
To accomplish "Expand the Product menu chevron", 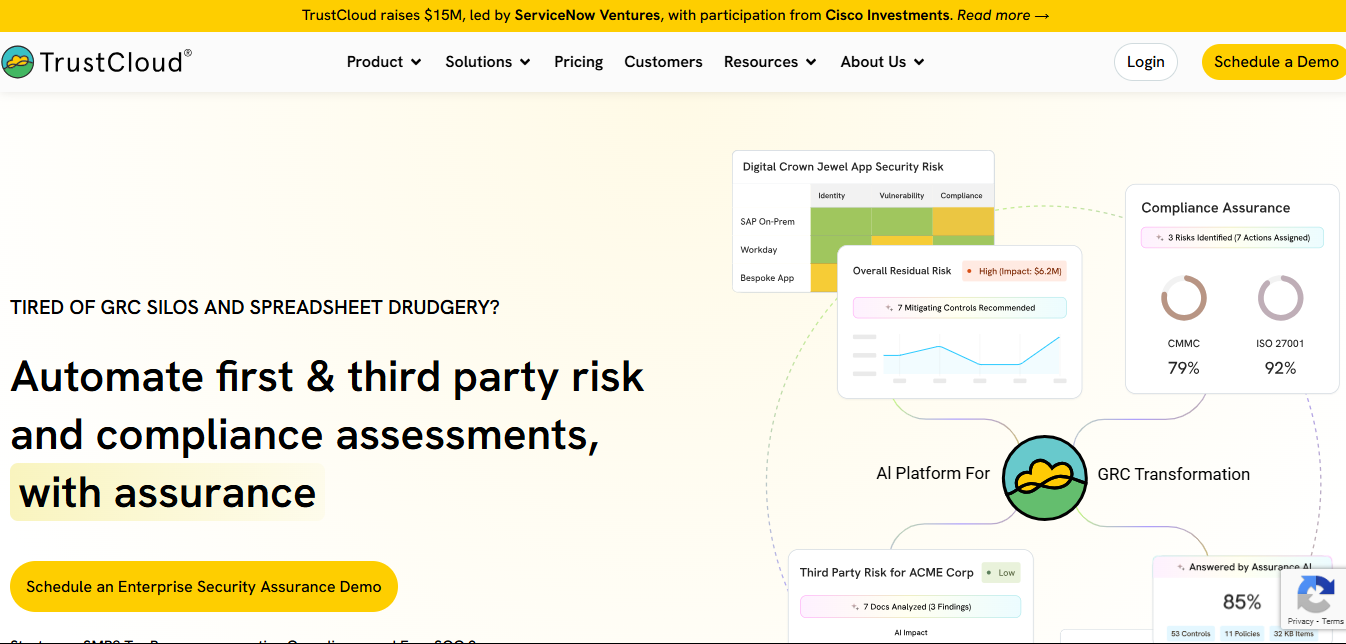I will 416,62.
